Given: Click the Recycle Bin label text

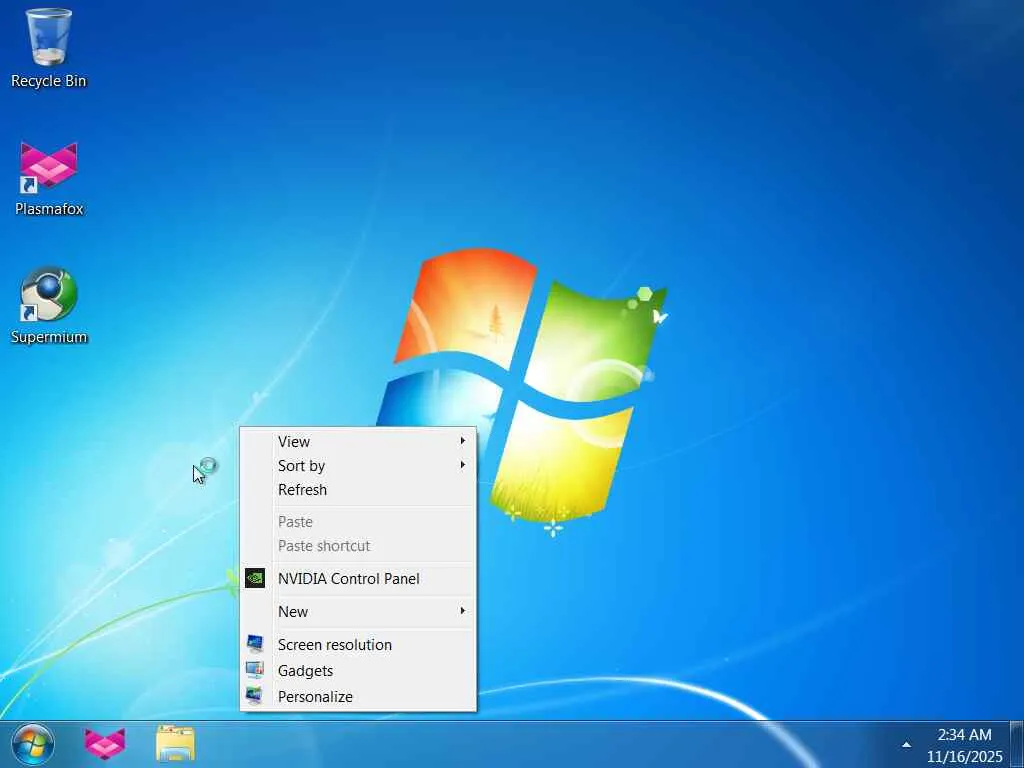Looking at the screenshot, I should [x=49, y=81].
